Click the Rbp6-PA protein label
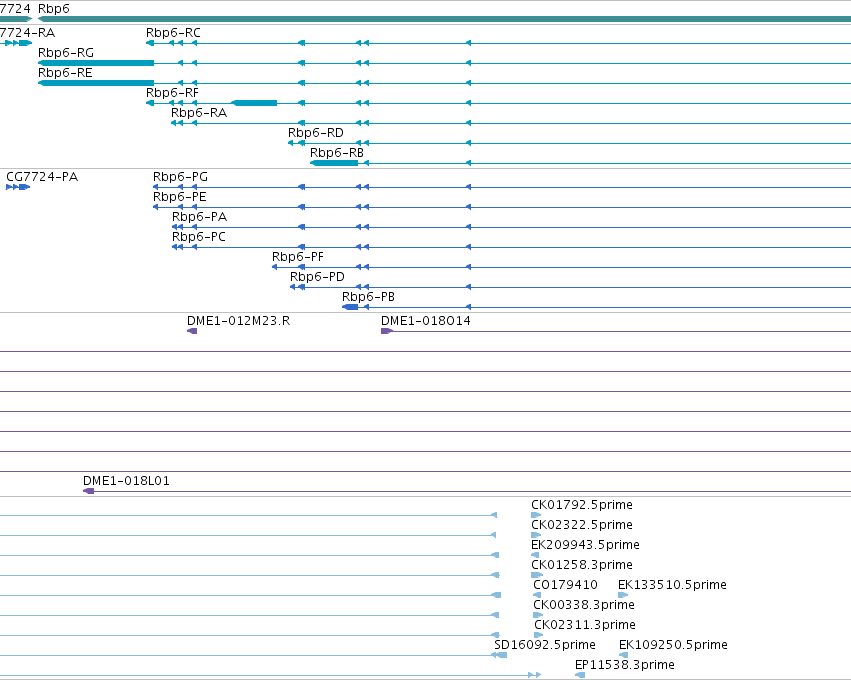The image size is (851, 680). (199, 217)
